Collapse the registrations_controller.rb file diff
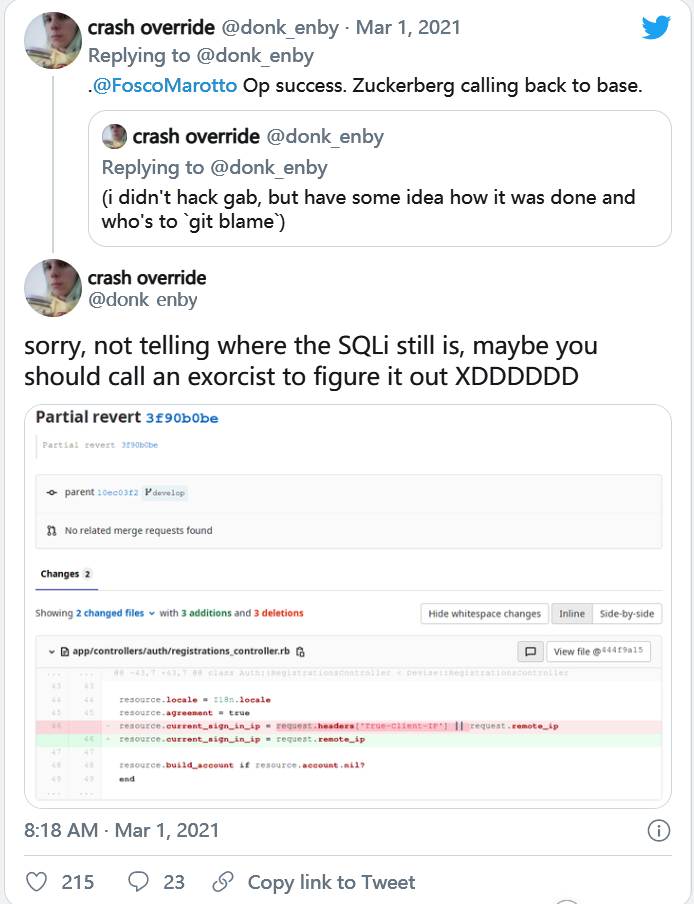Image resolution: width=694 pixels, height=904 pixels. [51, 651]
